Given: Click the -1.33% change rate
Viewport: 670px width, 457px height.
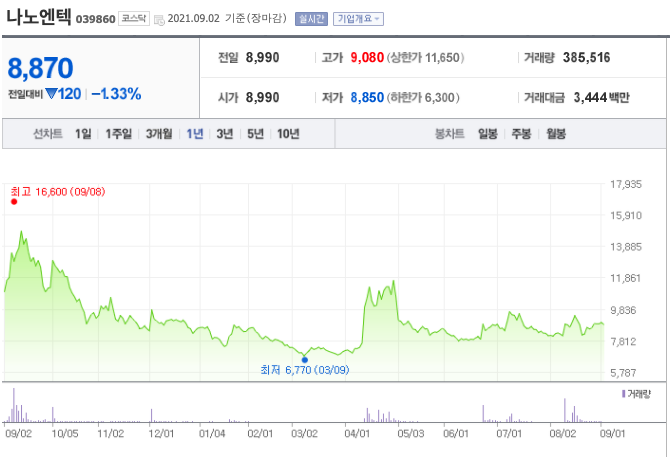Looking at the screenshot, I should pos(116,94).
